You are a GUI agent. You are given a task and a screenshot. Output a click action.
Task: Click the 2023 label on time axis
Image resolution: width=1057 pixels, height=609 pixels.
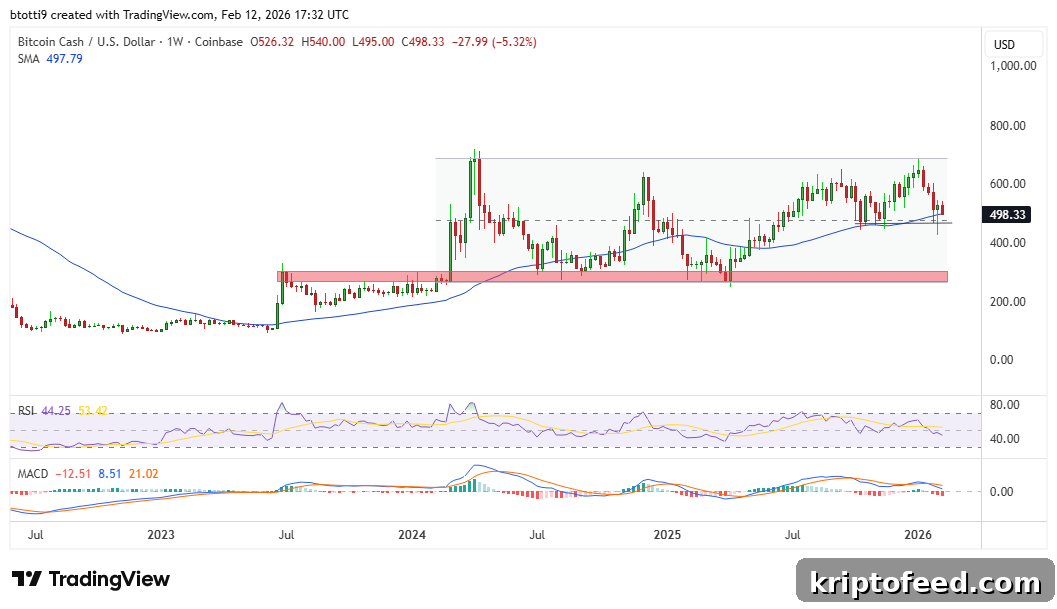(160, 535)
